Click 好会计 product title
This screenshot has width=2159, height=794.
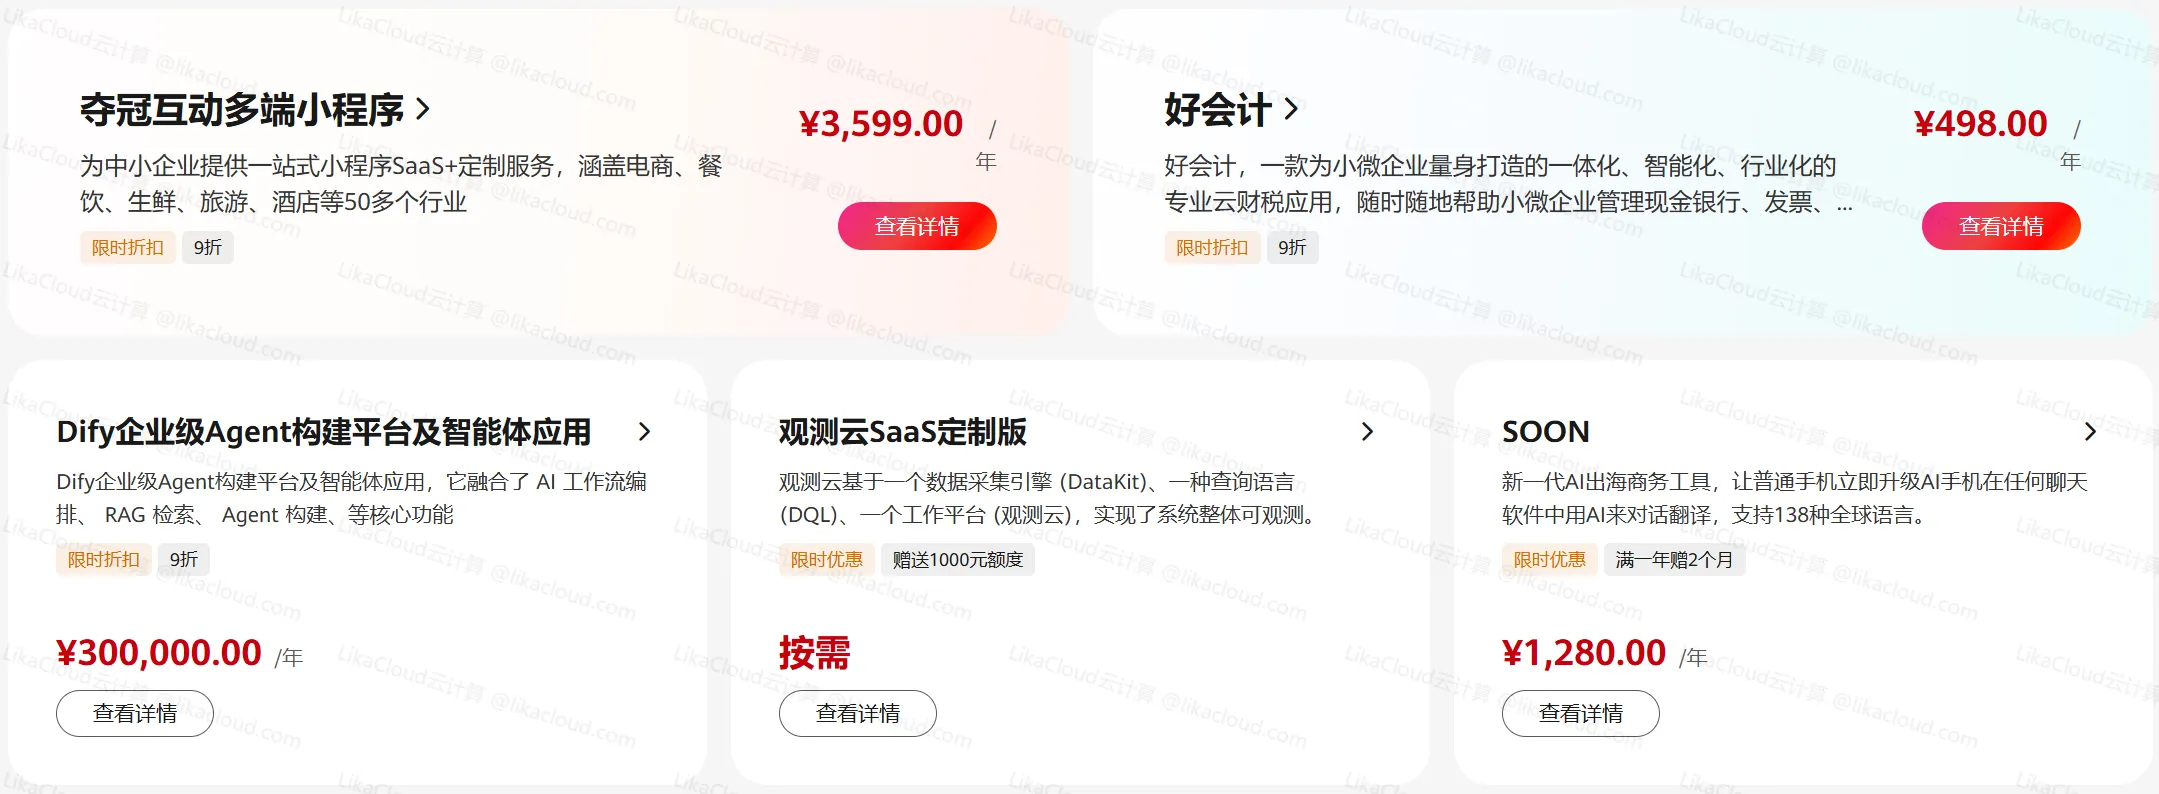coord(1217,110)
